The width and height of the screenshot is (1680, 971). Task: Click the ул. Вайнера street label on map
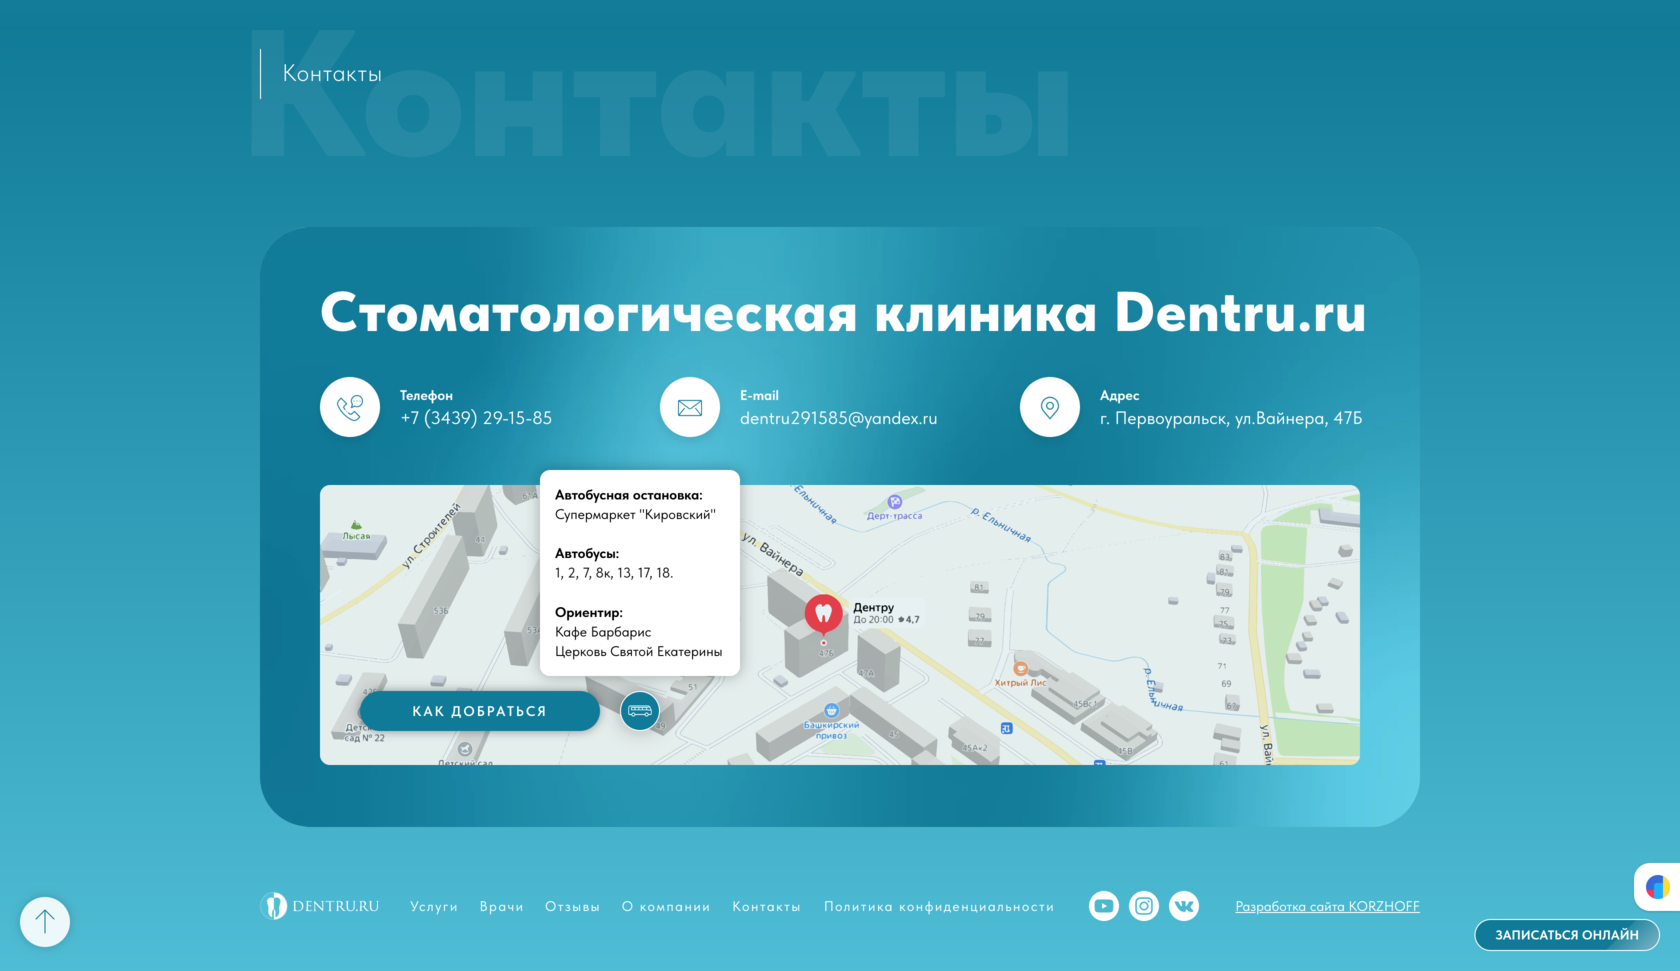(772, 553)
